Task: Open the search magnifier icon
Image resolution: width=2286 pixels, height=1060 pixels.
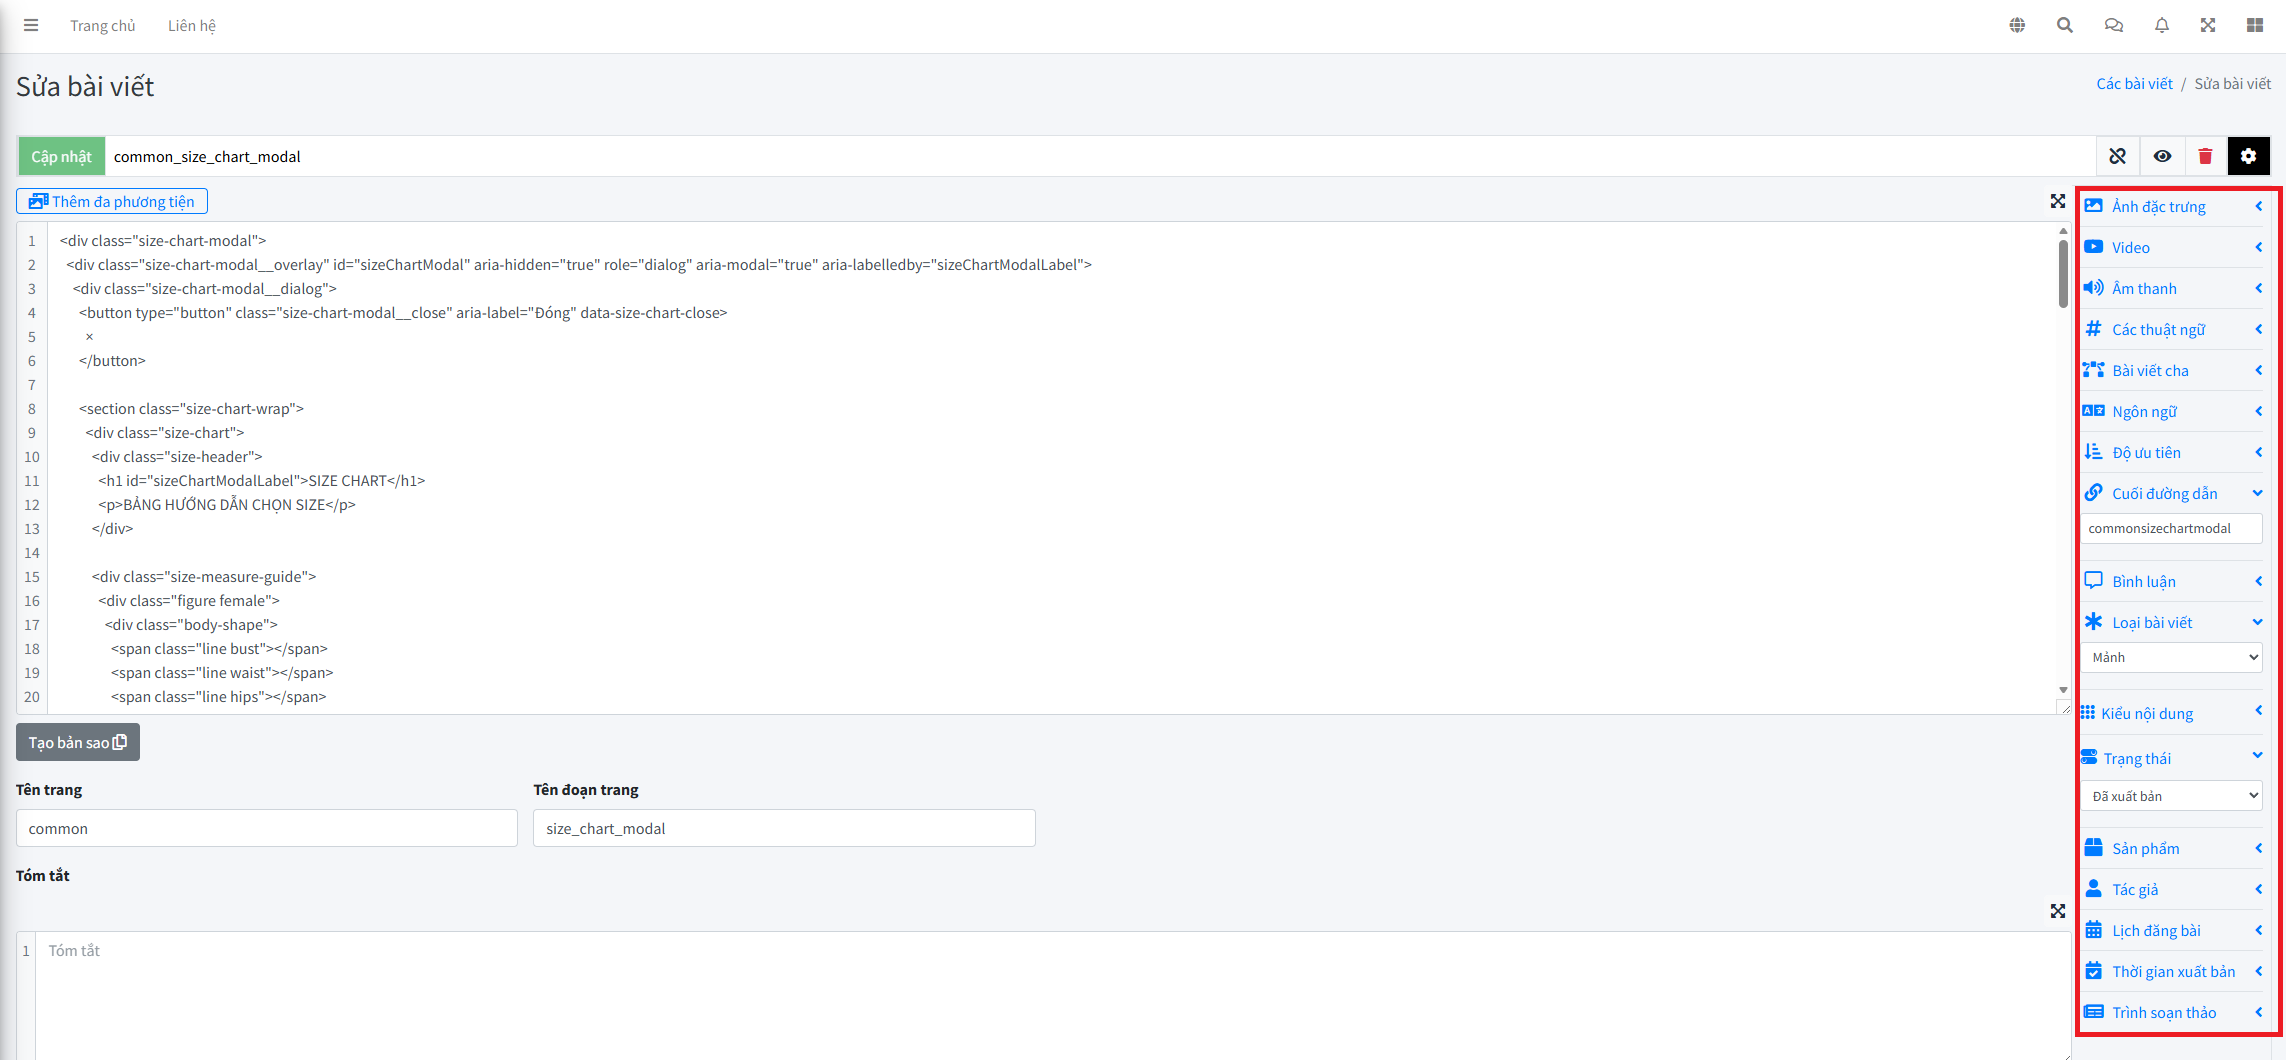Action: coord(2064,25)
